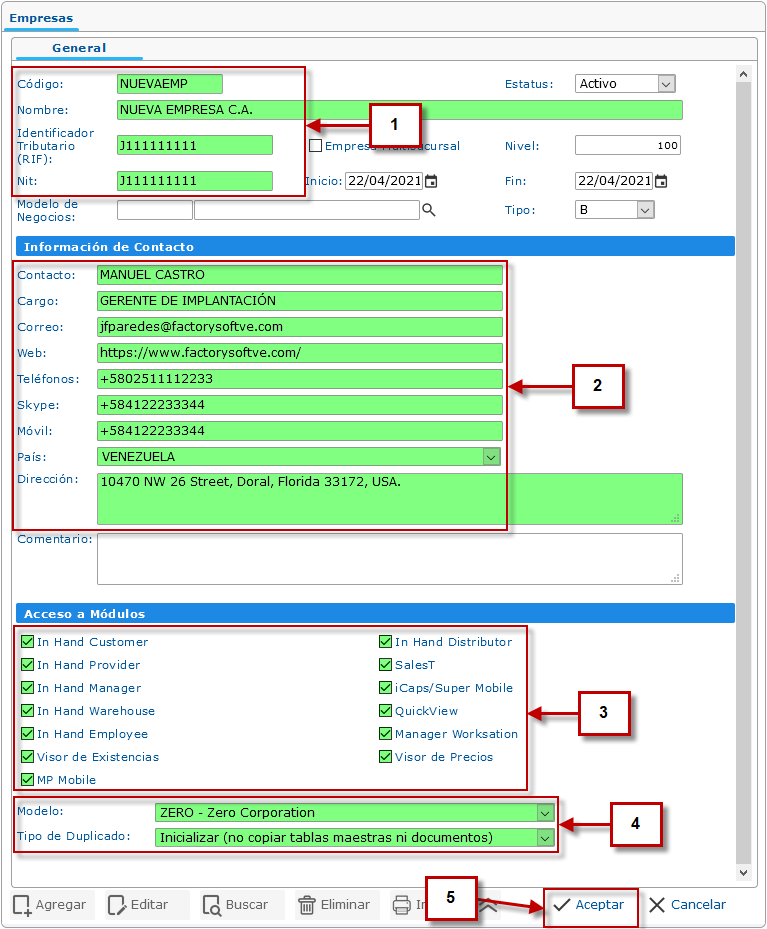Uncheck In Hand Distributor module
This screenshot has width=767, height=929.
(386, 642)
